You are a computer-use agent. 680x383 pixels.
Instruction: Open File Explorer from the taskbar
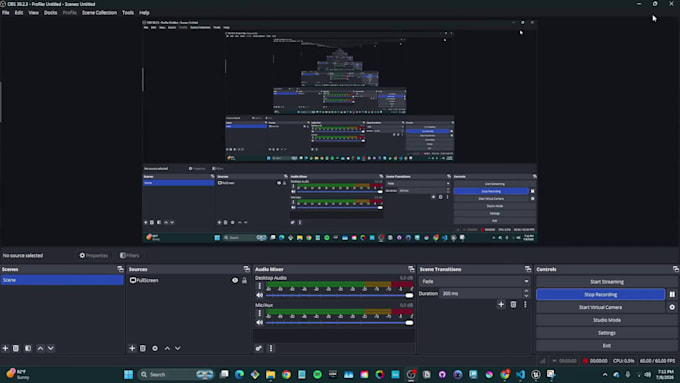(x=271, y=374)
